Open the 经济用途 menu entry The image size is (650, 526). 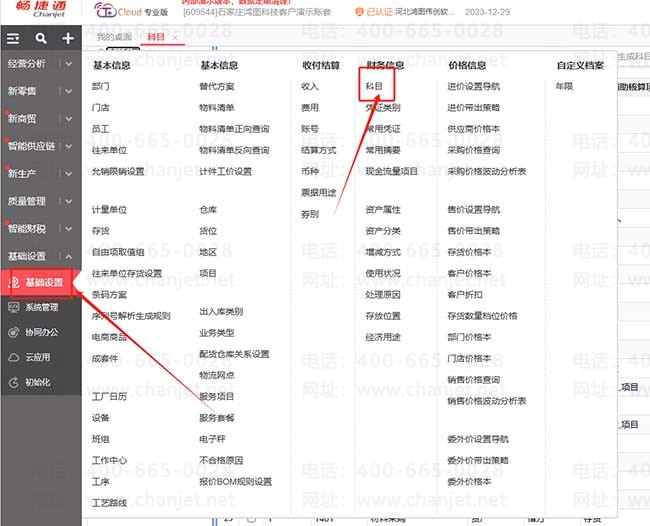coord(383,337)
